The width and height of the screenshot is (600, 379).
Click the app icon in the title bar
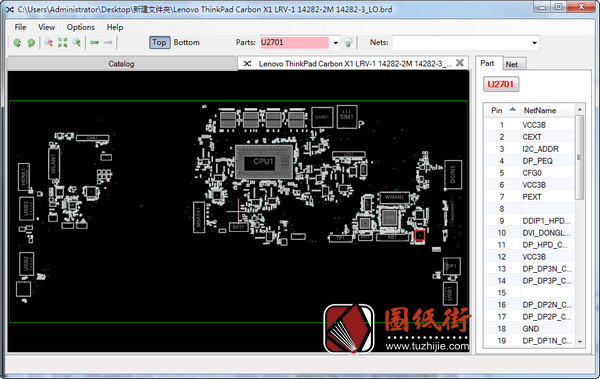point(10,9)
